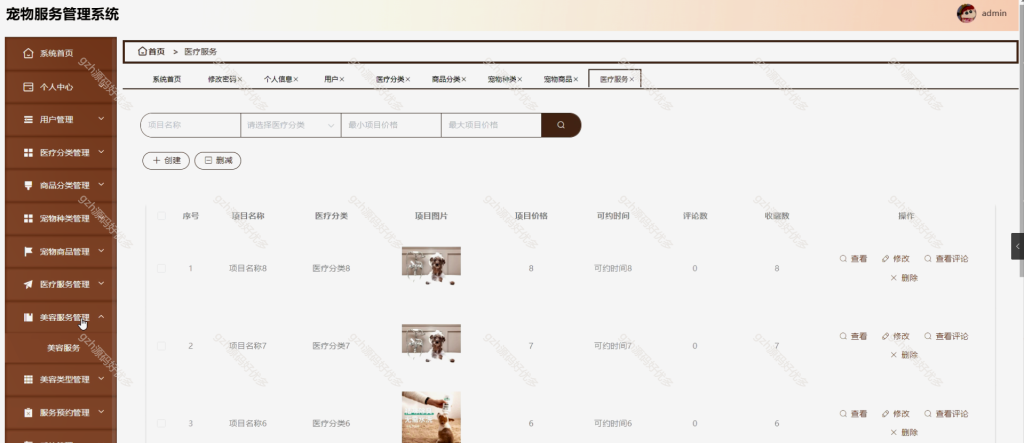Open the 请选择医疗分类 dropdown
This screenshot has width=1024, height=443.
coord(291,125)
